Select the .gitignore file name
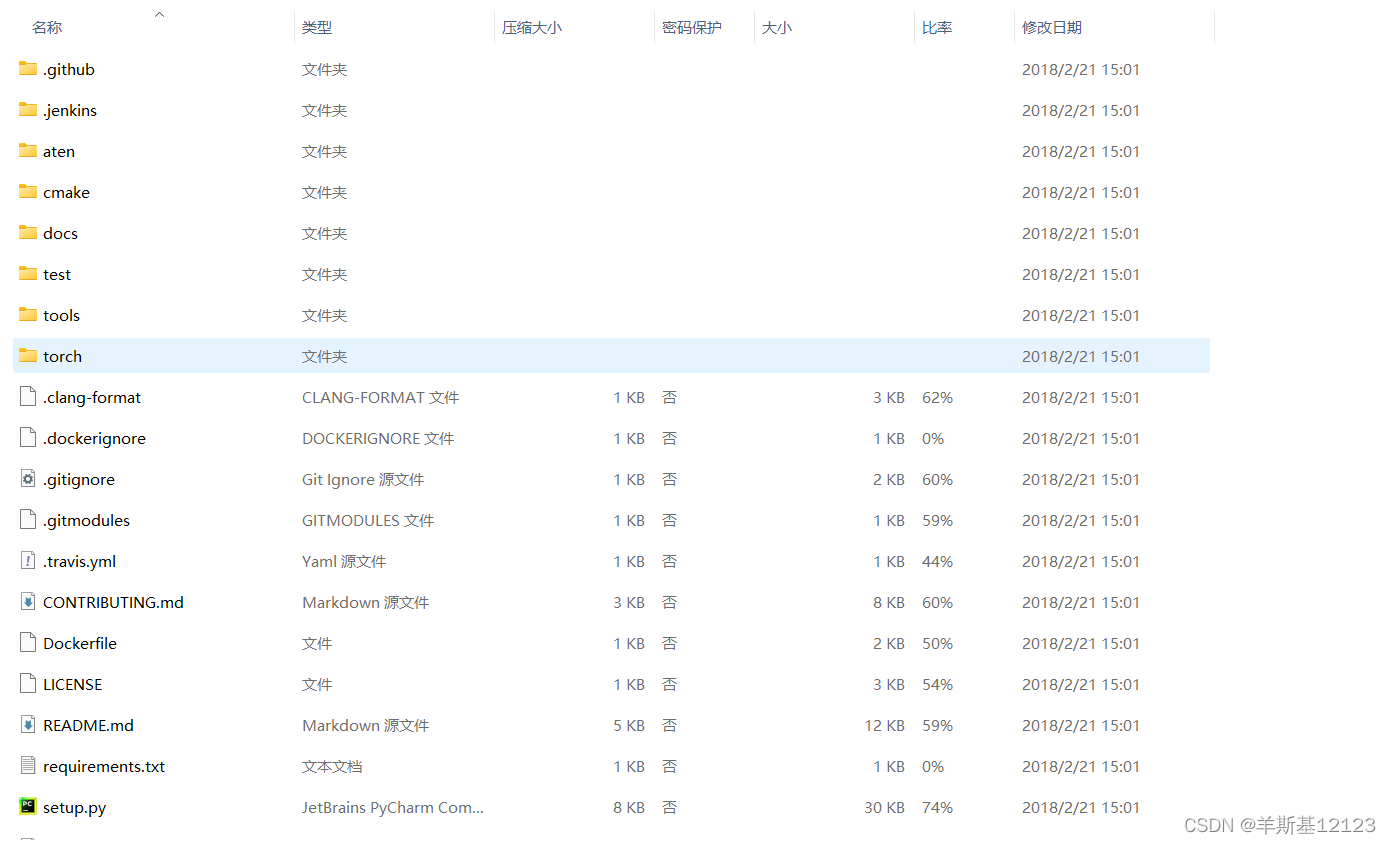 coord(79,479)
